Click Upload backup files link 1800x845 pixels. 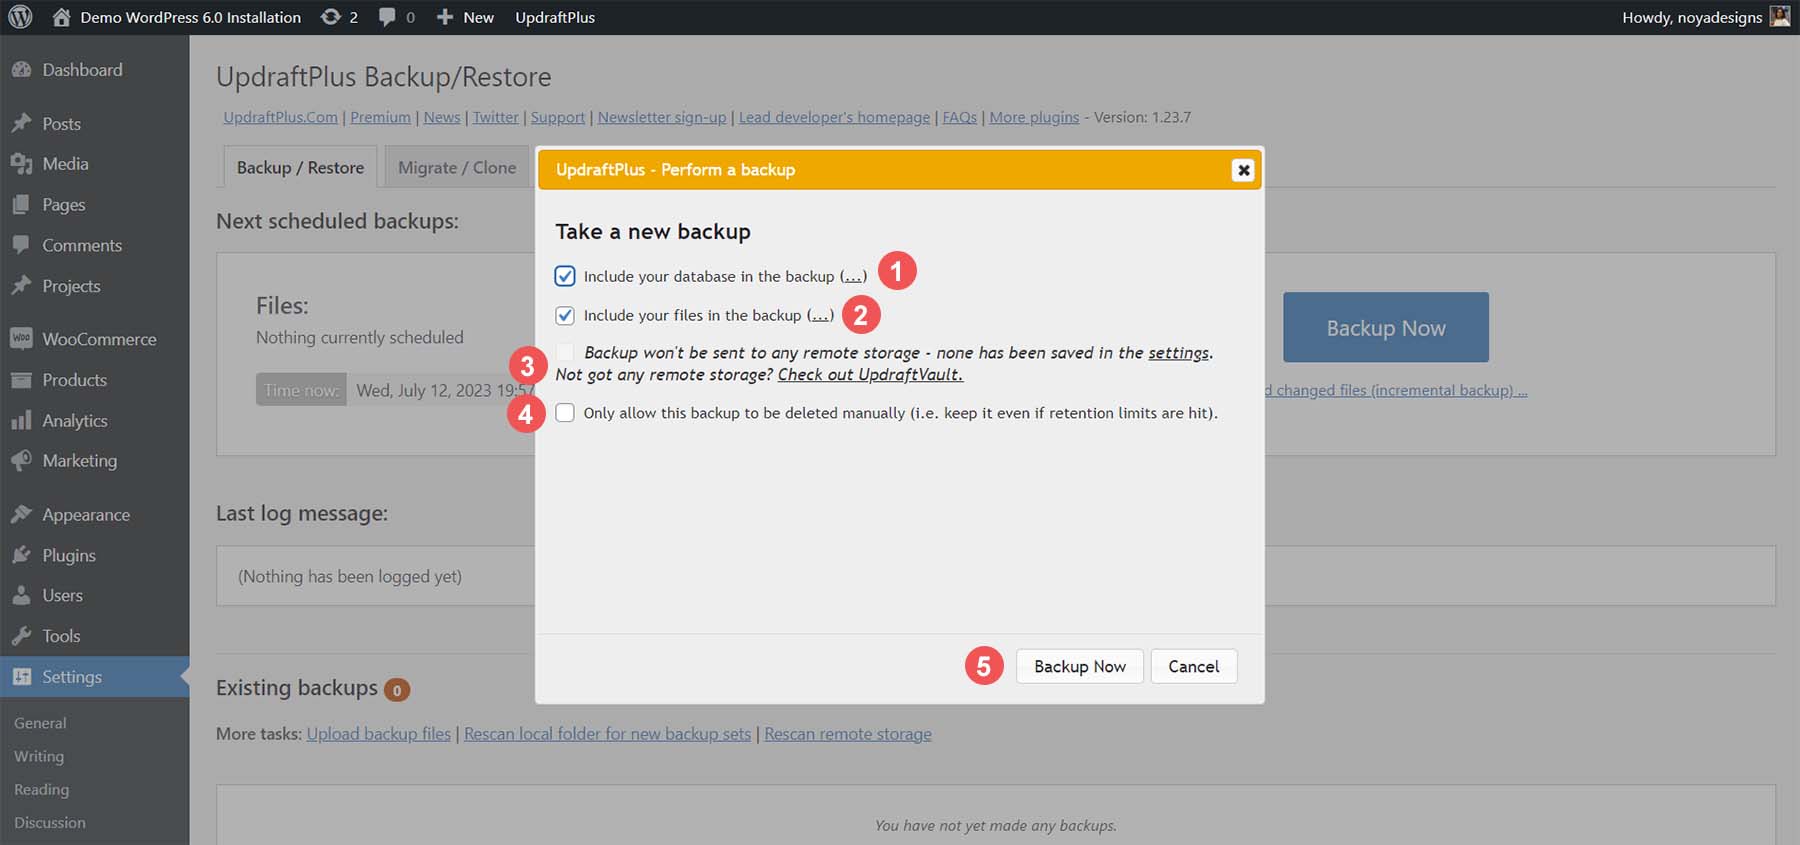pyautogui.click(x=379, y=734)
